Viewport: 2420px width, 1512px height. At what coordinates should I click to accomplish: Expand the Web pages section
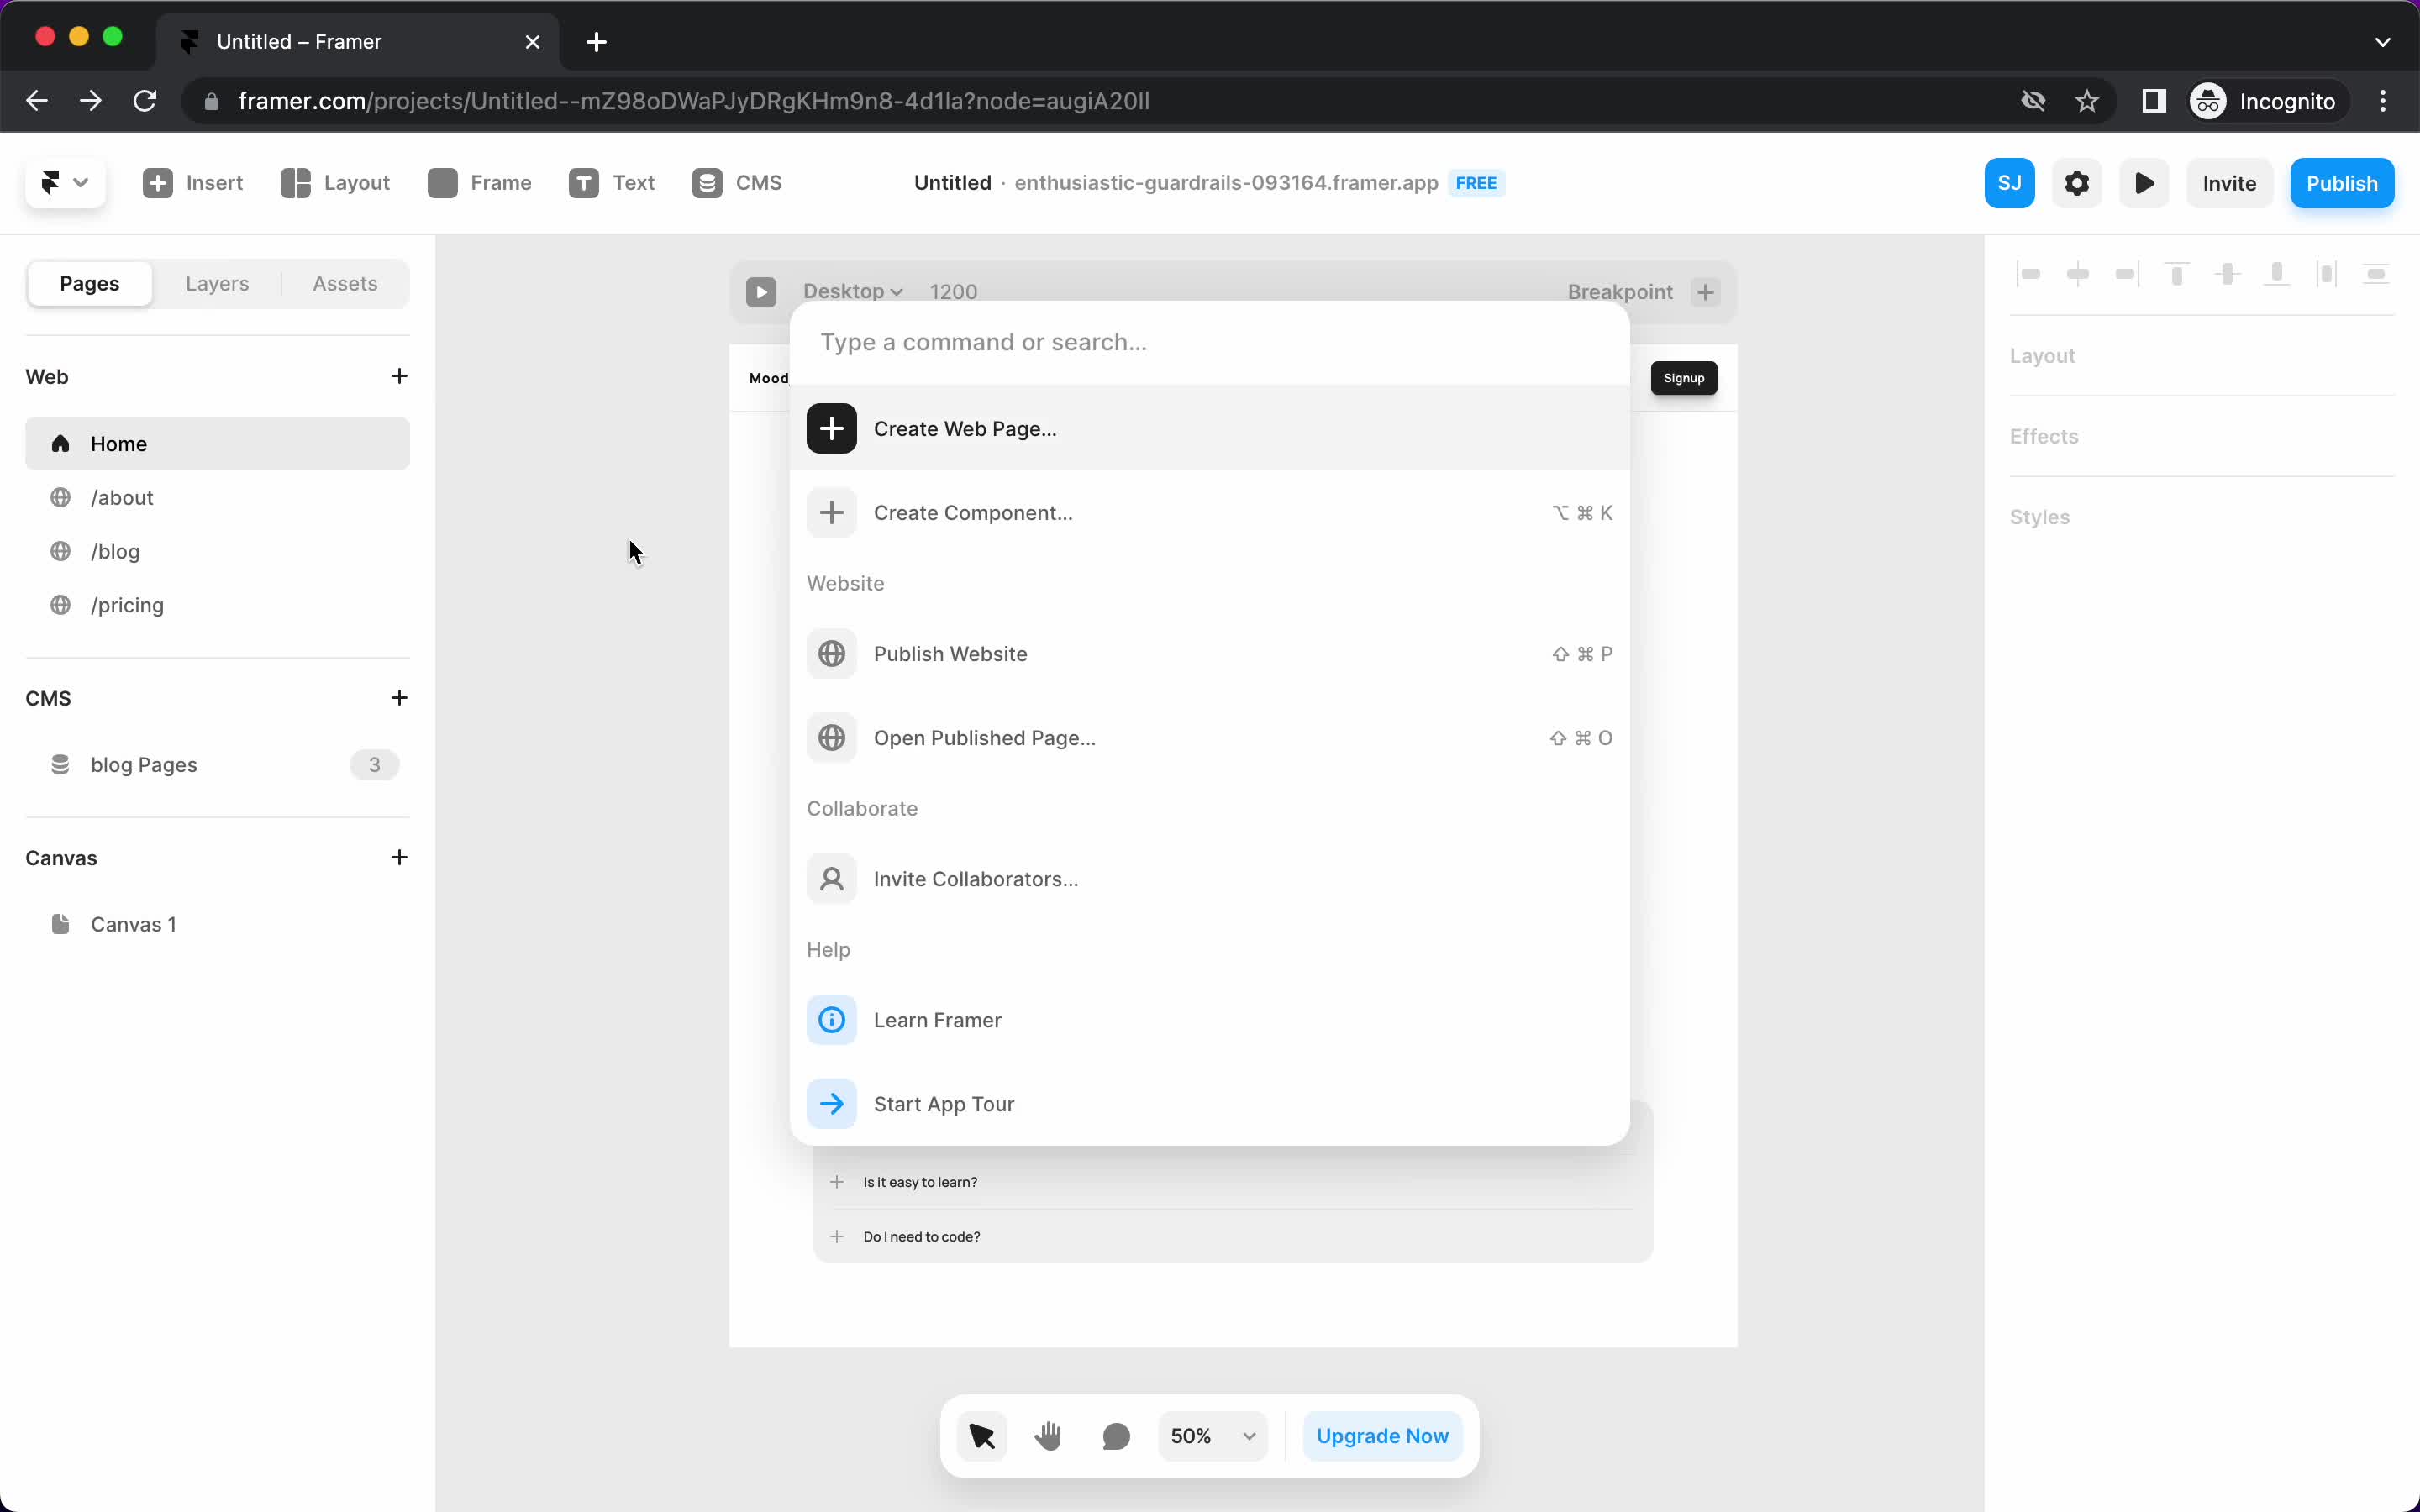point(47,376)
